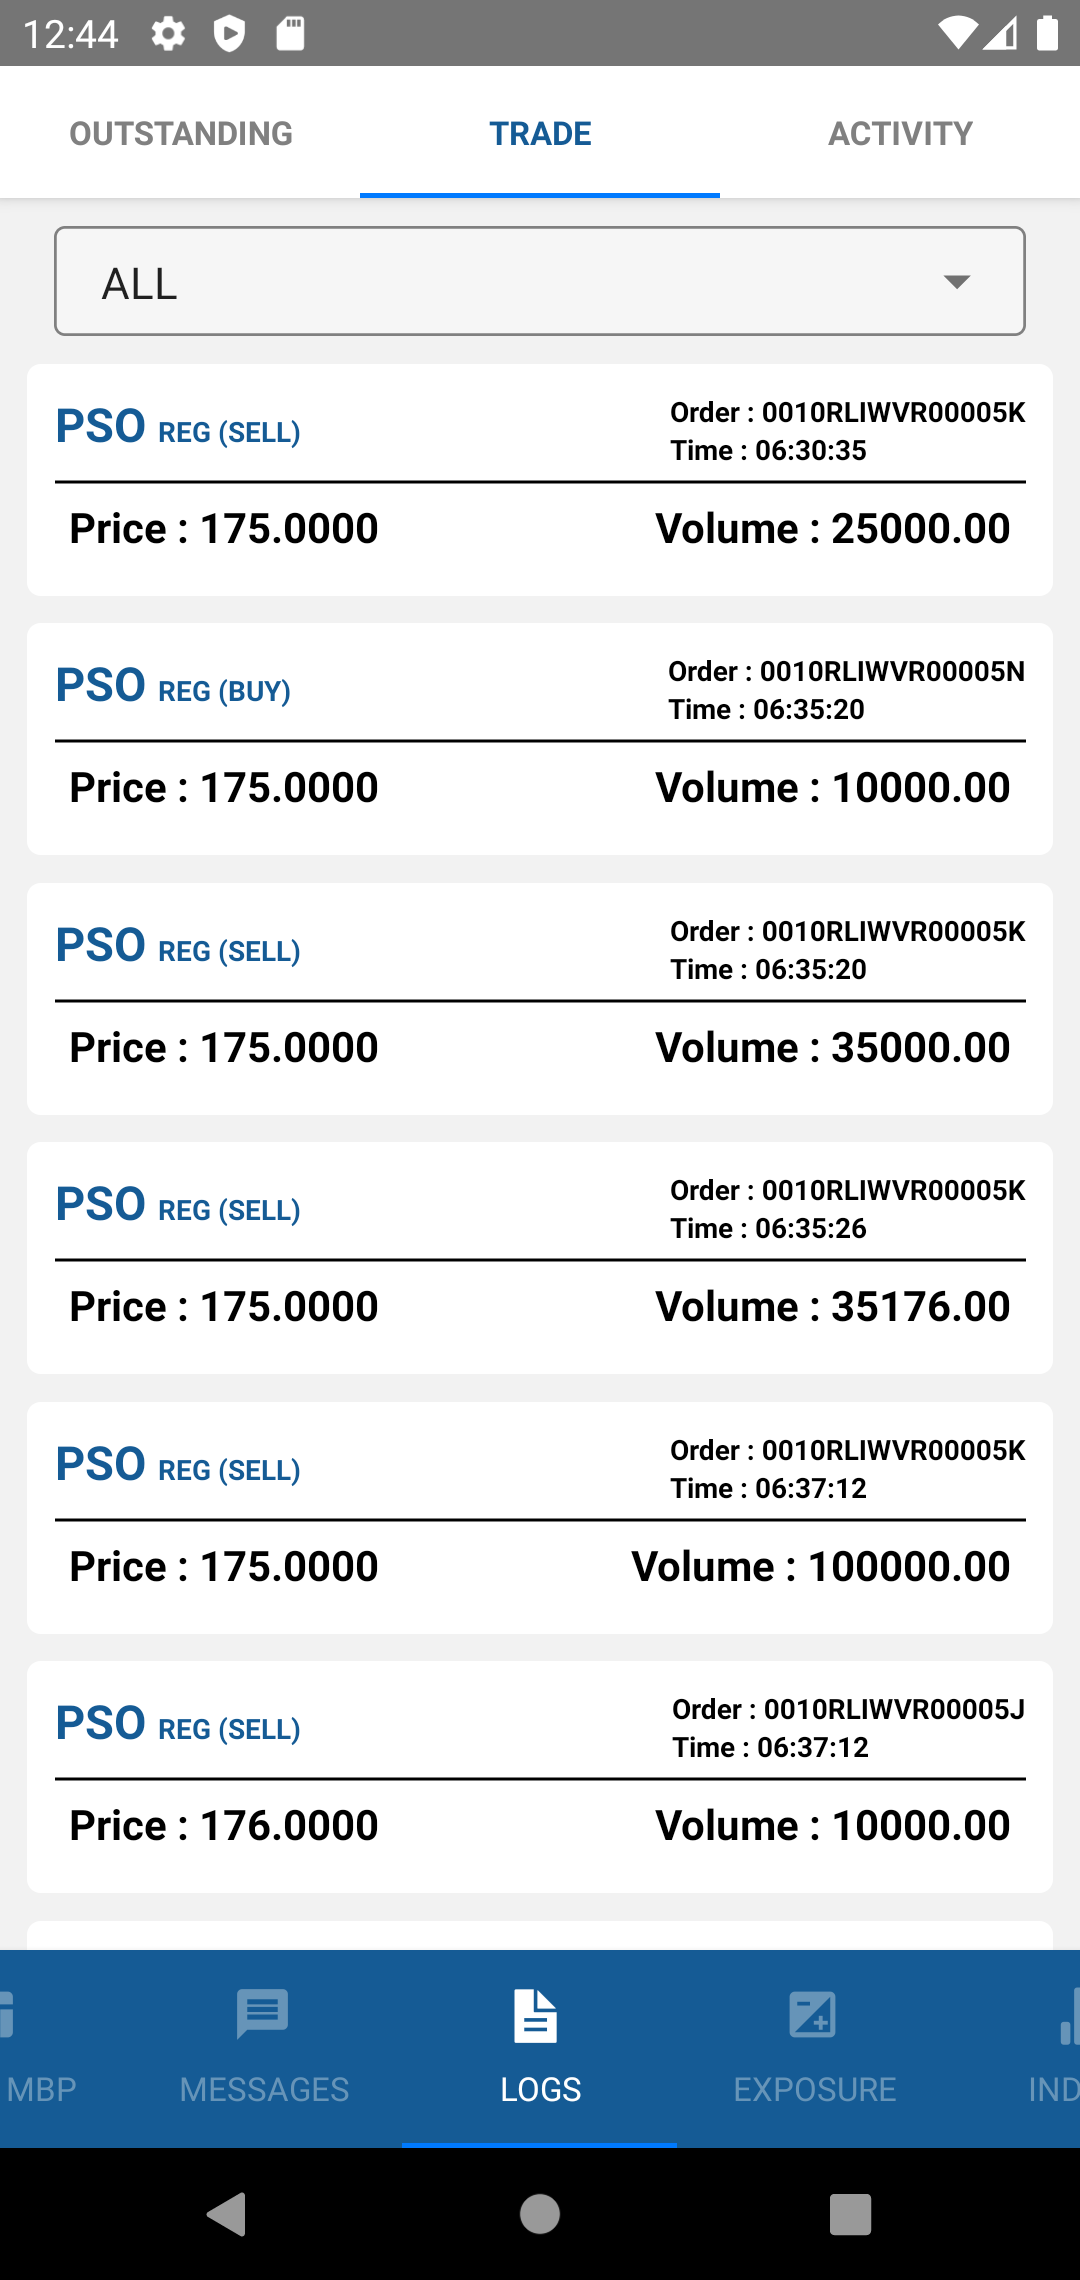Open the PSO SELL trade with volume 25000.00
The image size is (1080, 2280).
[540, 480]
